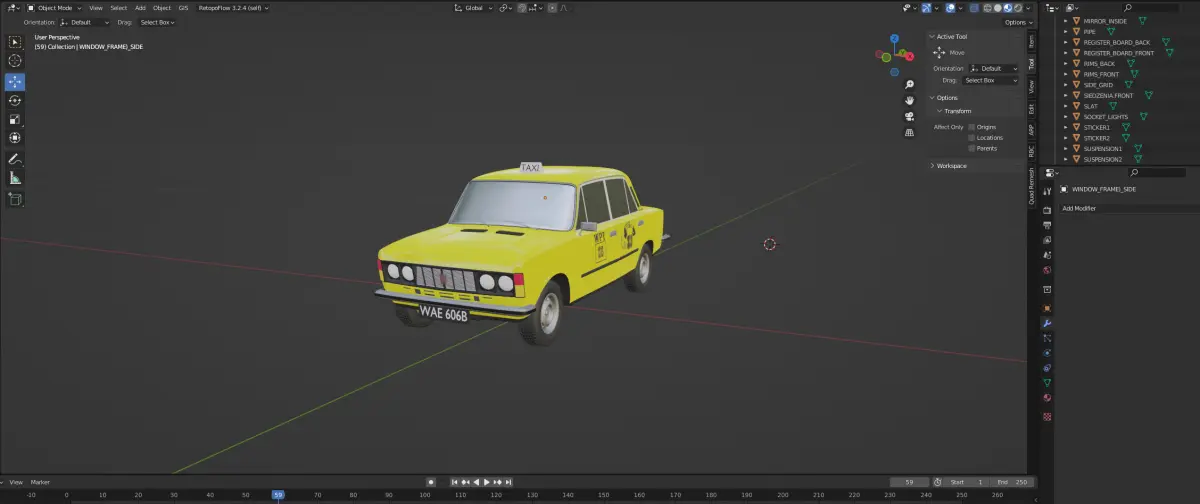Screen dimensions: 1200x504
Task: Select the Annotate tool in left toolbar
Action: 15,159
